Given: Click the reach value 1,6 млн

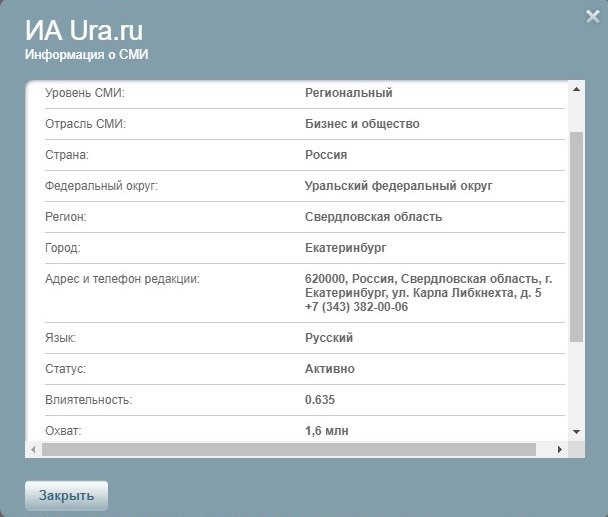Looking at the screenshot, I should pos(326,431).
